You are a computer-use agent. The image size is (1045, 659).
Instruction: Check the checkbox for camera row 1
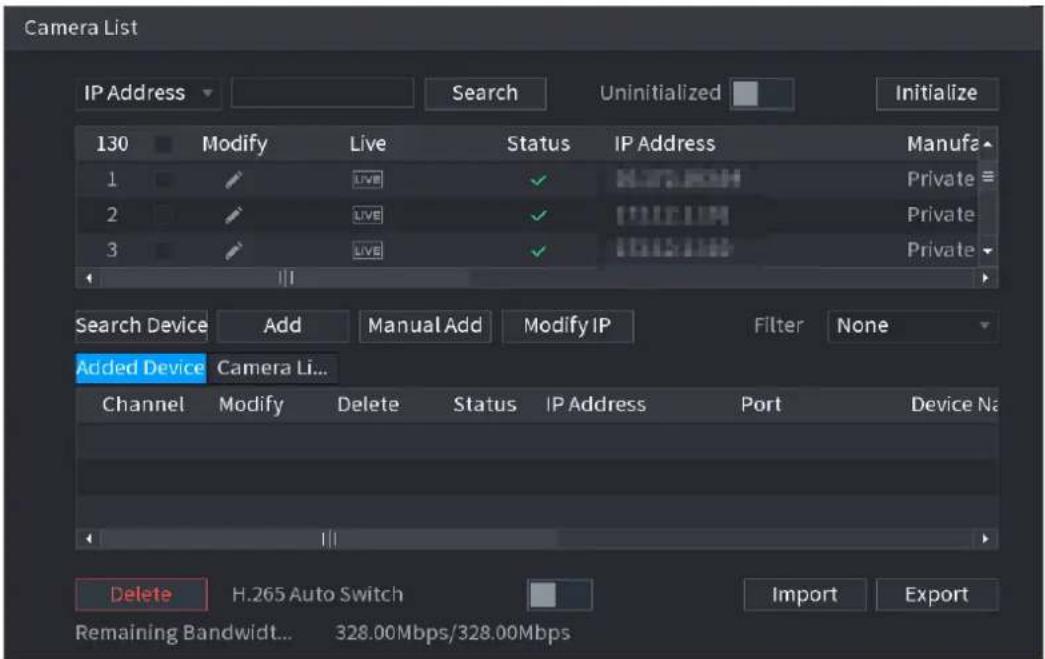(163, 180)
